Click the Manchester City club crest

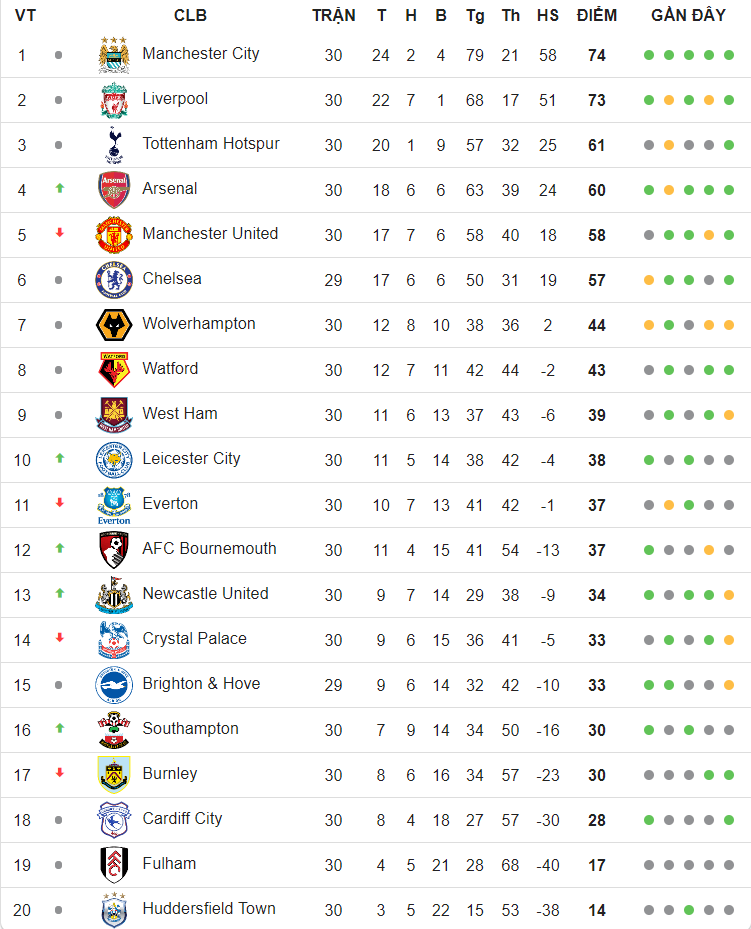pos(114,55)
